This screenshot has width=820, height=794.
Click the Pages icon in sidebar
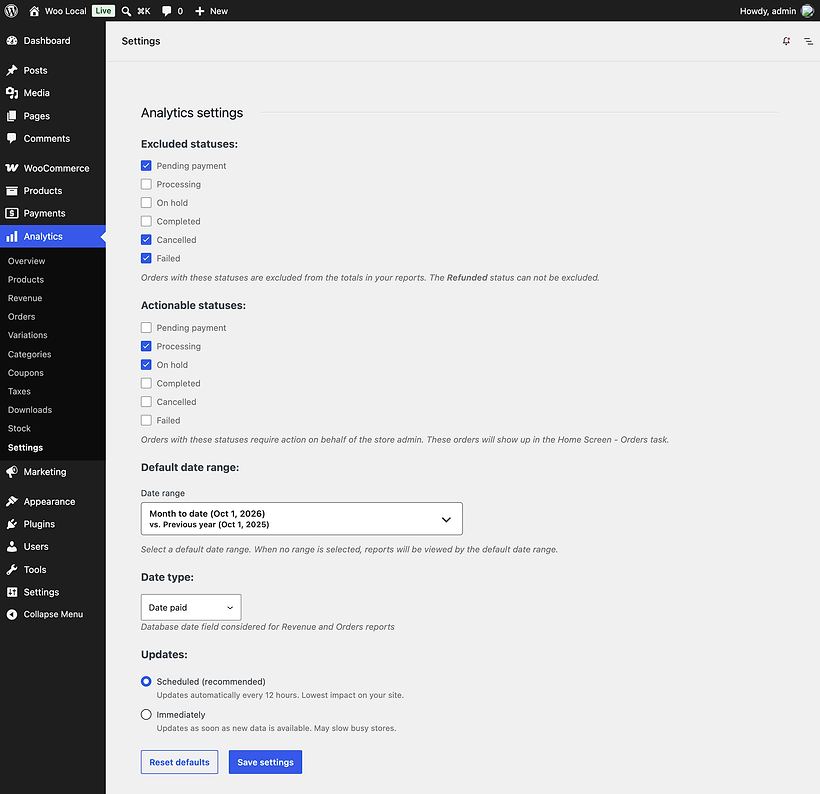click(12, 116)
